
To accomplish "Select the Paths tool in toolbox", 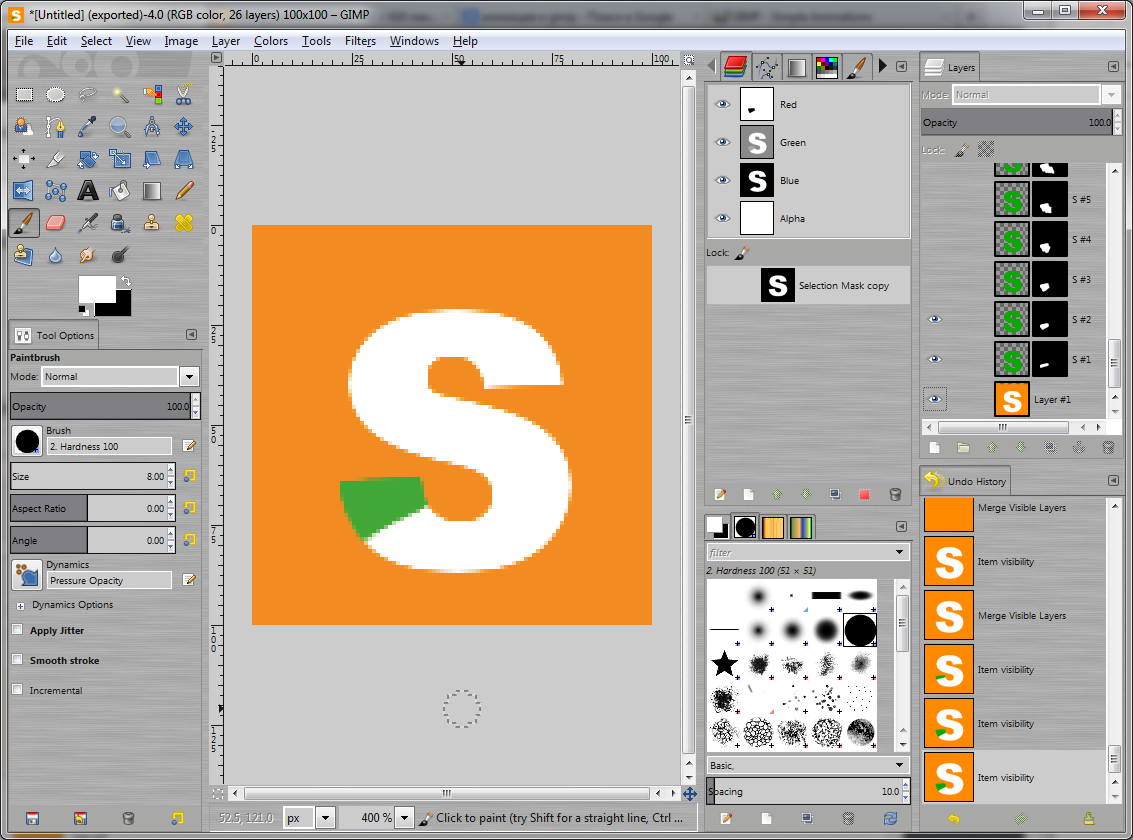I will (x=56, y=127).
